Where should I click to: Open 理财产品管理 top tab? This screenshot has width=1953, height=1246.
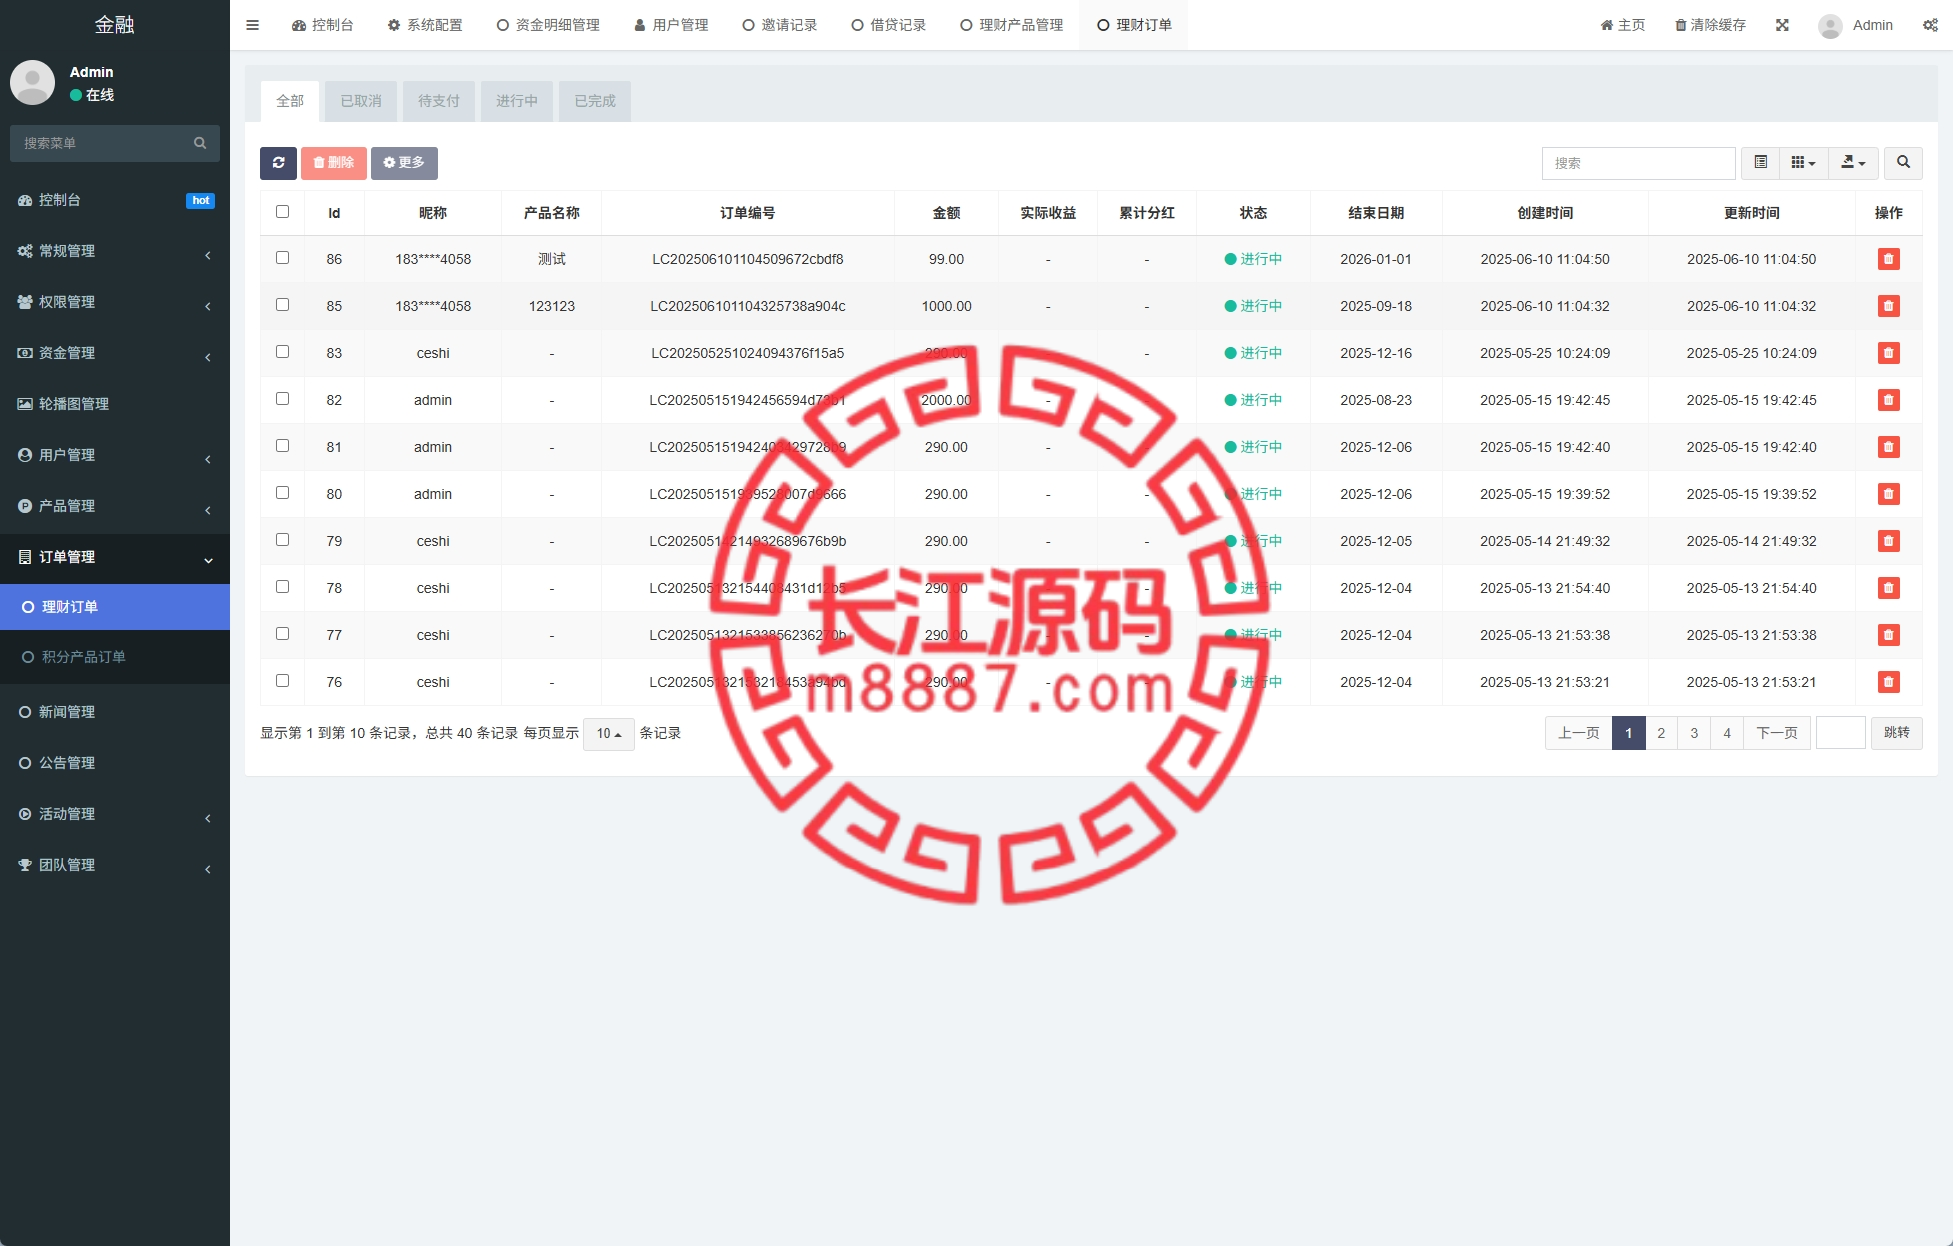pos(1012,25)
